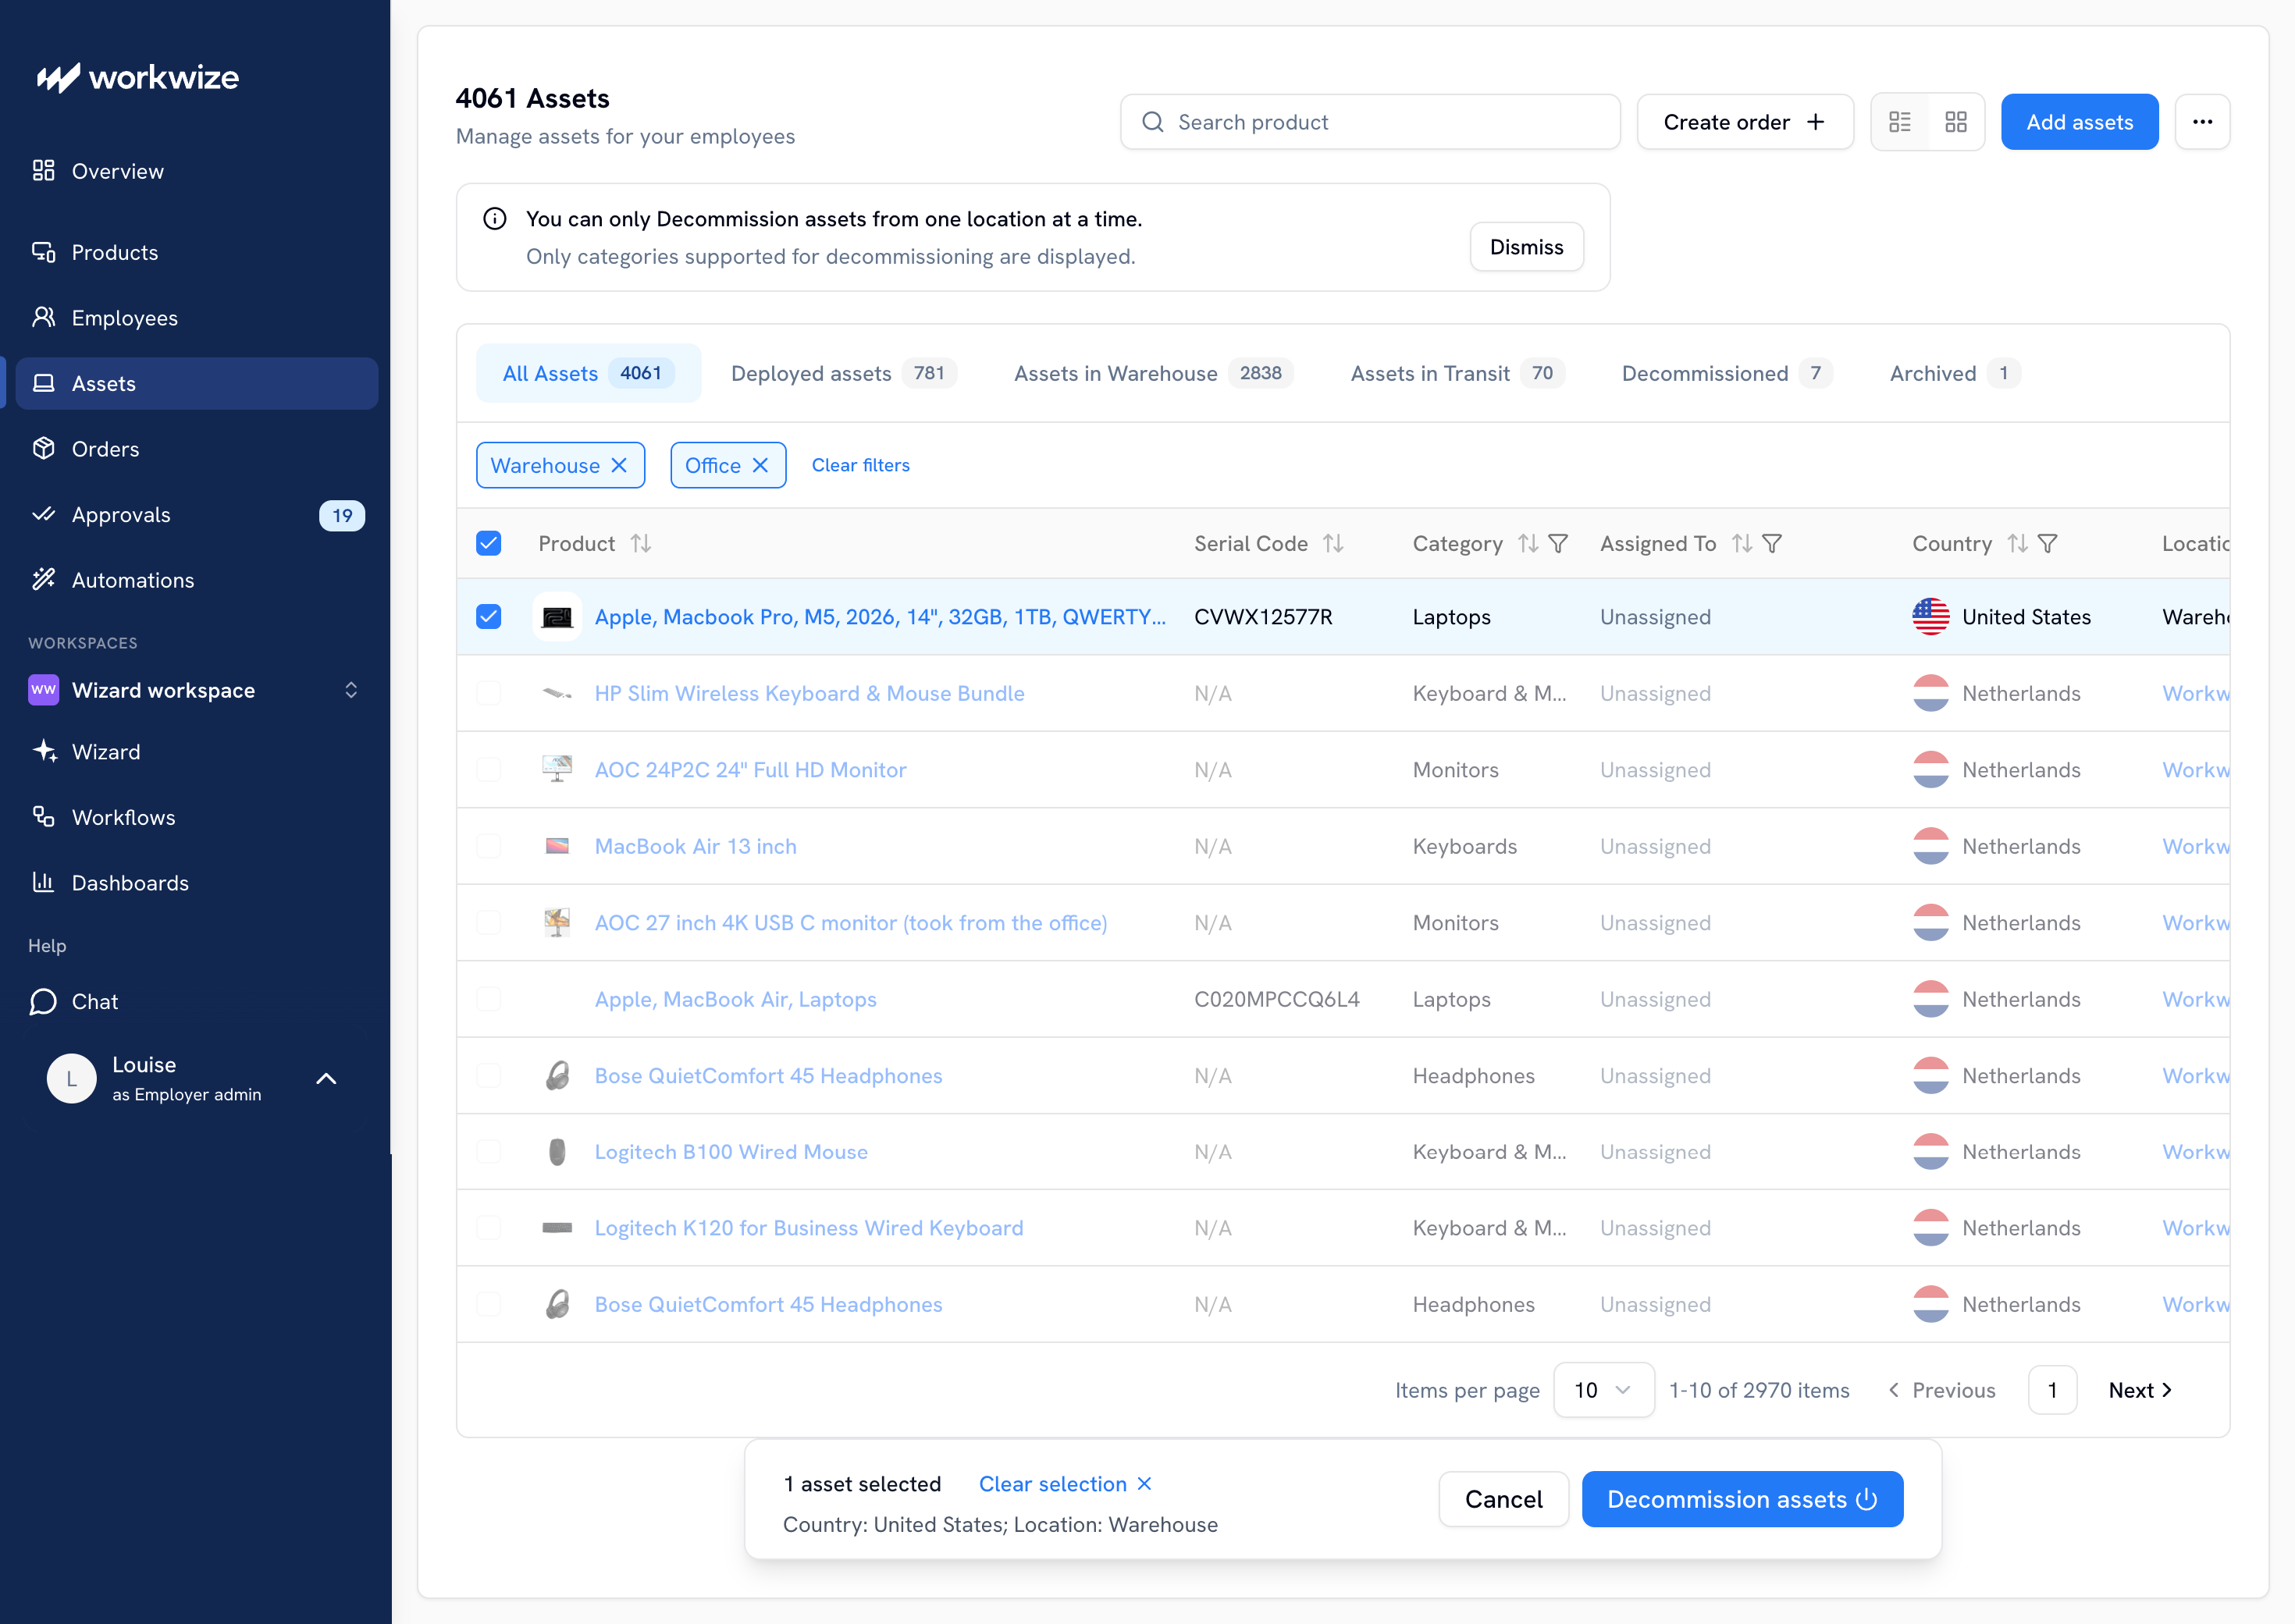Expand the Louise account menu chevron
Screen dimensions: 2295x1624
[326, 1079]
